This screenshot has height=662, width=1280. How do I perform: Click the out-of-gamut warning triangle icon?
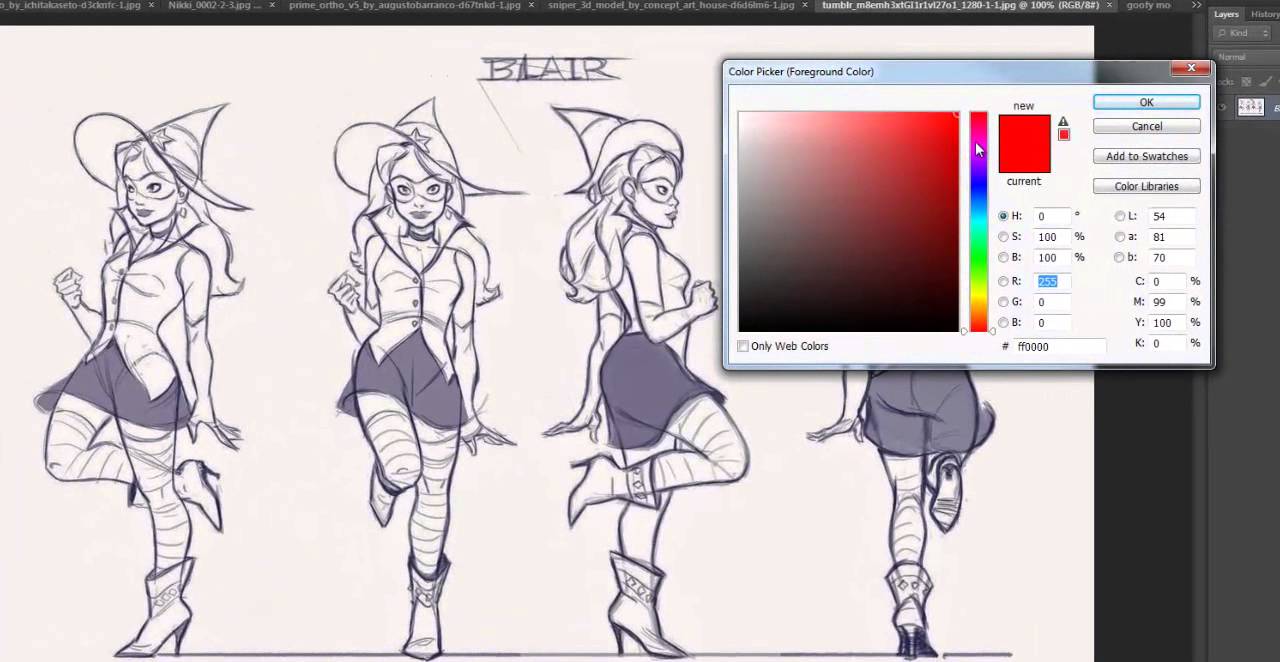coord(1063,122)
